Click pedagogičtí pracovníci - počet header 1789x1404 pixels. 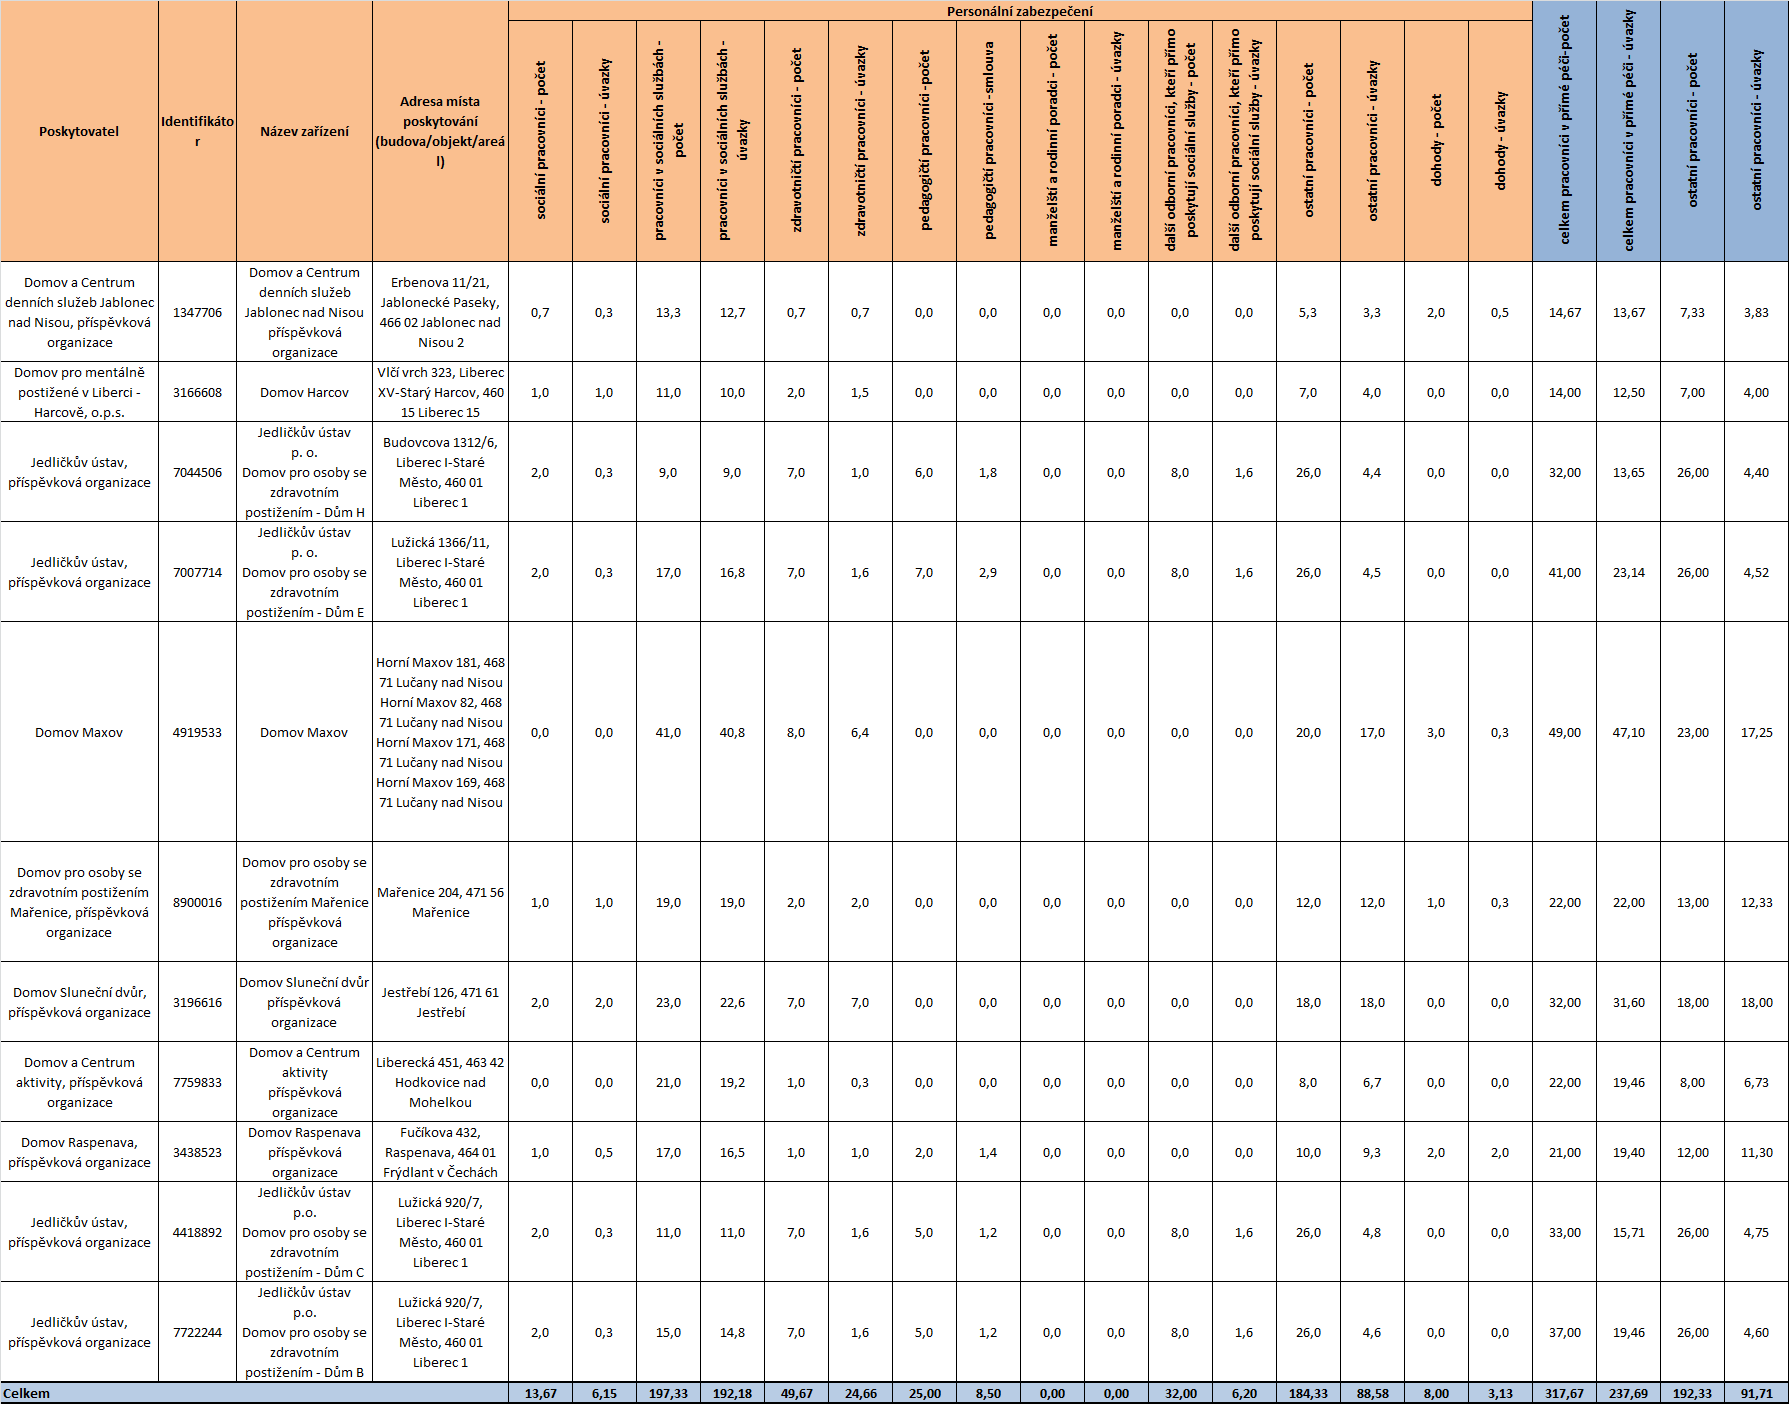924,141
